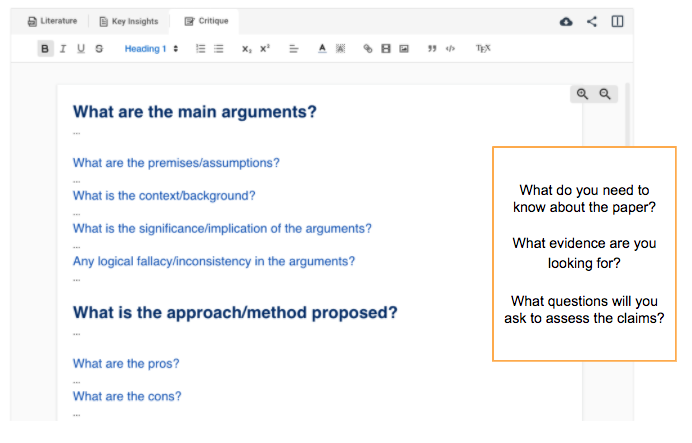Viewport: 692px width, 443px height.
Task: Insert a bulleted list
Action: 219,49
